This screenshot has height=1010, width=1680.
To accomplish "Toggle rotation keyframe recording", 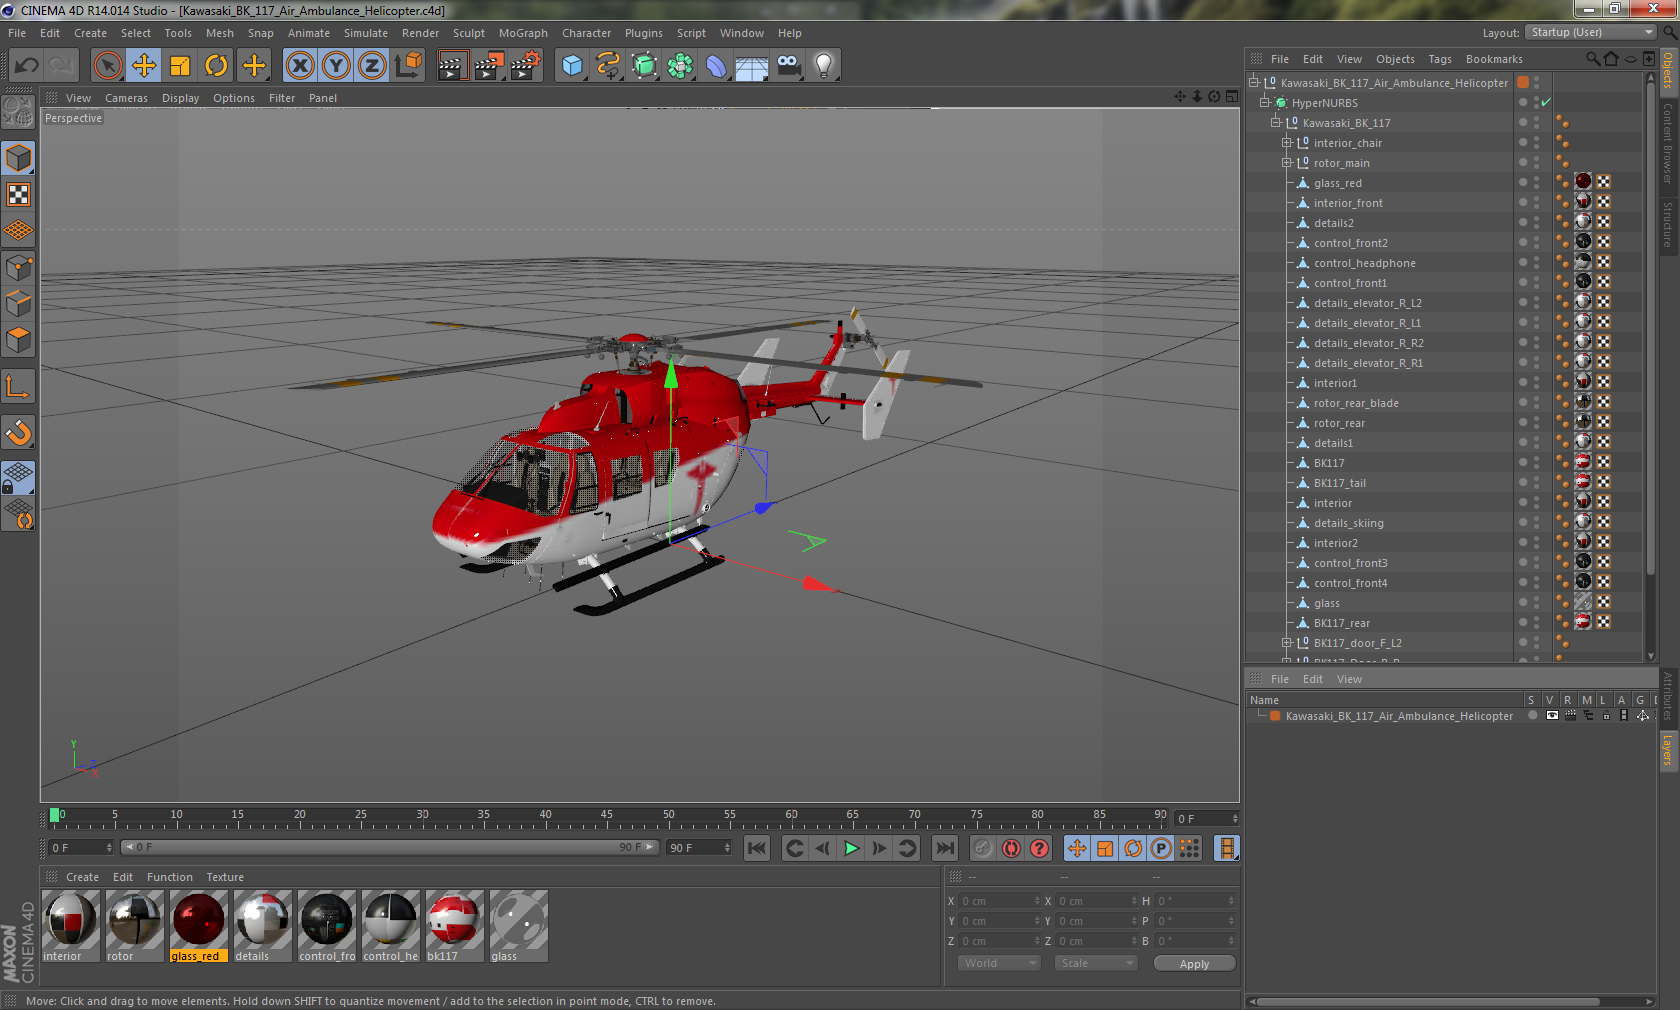I will tap(1133, 848).
